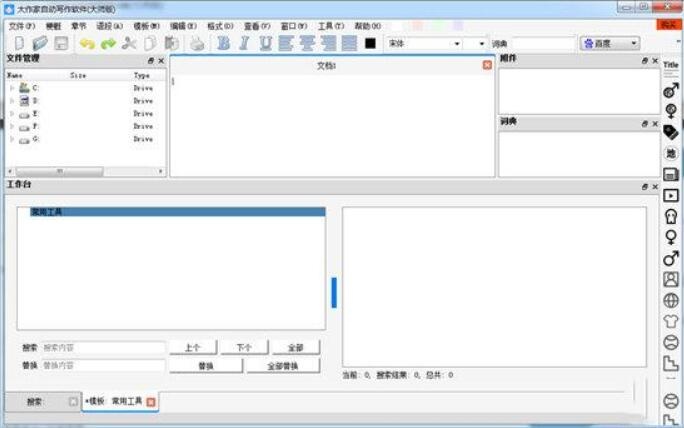684x428 pixels.
Task: Toggle bold formatting
Action: 223,43
